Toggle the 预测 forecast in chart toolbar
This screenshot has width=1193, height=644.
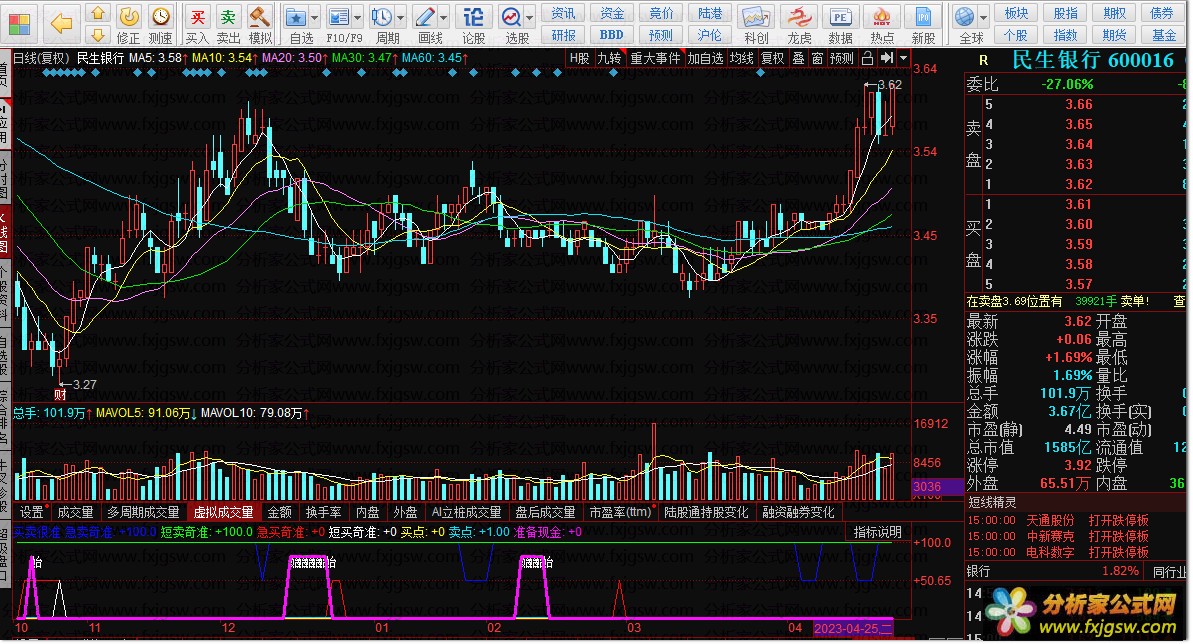click(x=841, y=58)
